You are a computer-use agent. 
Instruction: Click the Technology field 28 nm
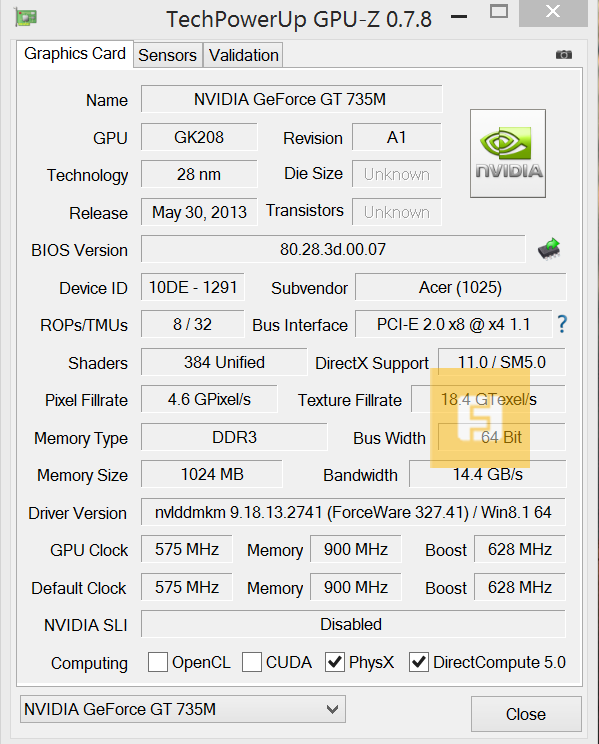199,174
